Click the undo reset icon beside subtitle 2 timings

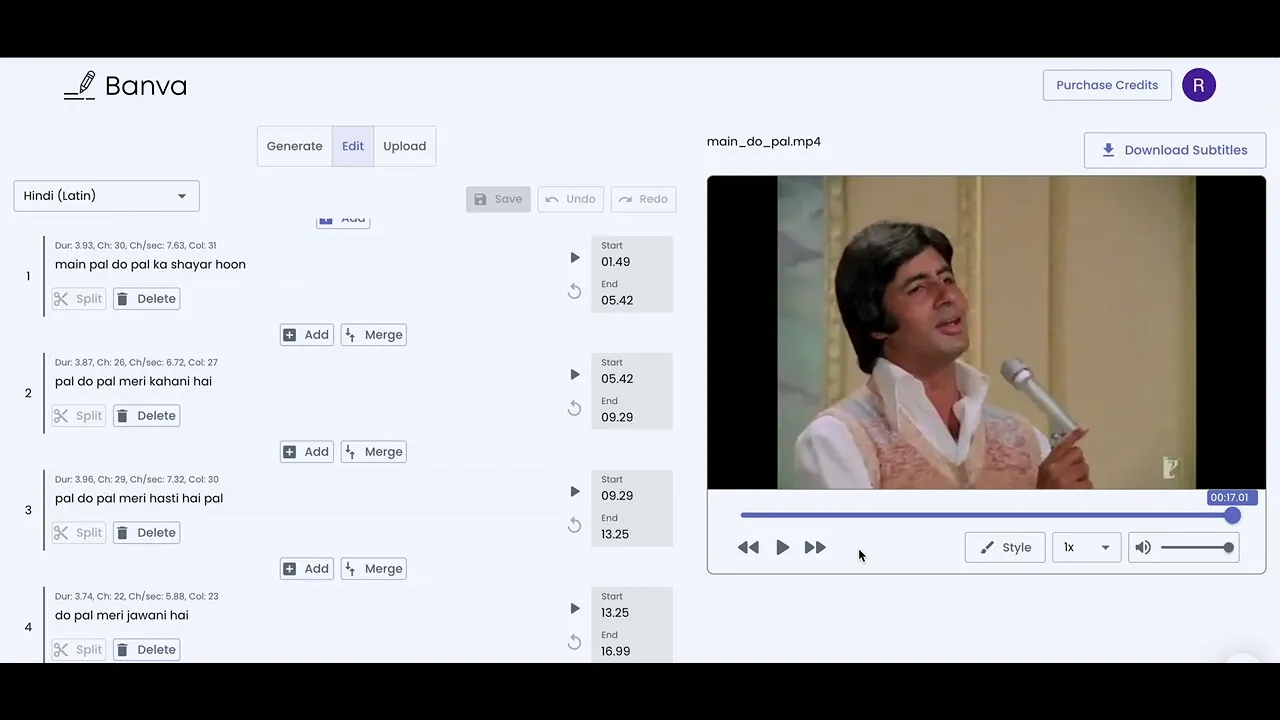pyautogui.click(x=574, y=407)
